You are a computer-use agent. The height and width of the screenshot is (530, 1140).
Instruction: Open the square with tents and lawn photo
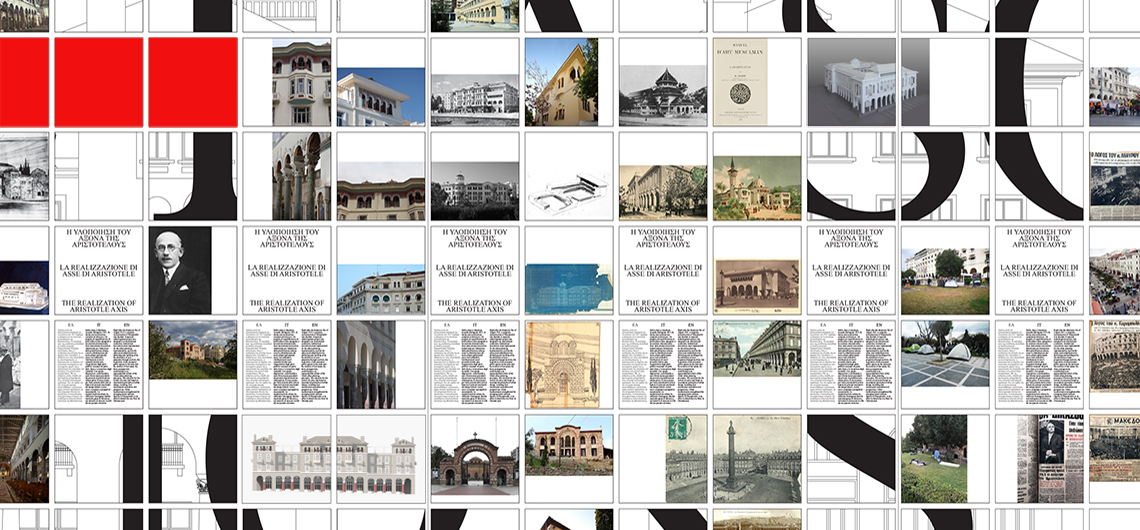point(944,281)
